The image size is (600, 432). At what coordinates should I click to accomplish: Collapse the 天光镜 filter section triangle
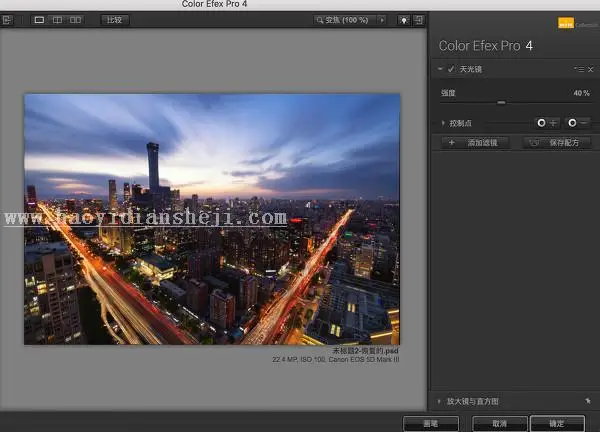point(440,69)
